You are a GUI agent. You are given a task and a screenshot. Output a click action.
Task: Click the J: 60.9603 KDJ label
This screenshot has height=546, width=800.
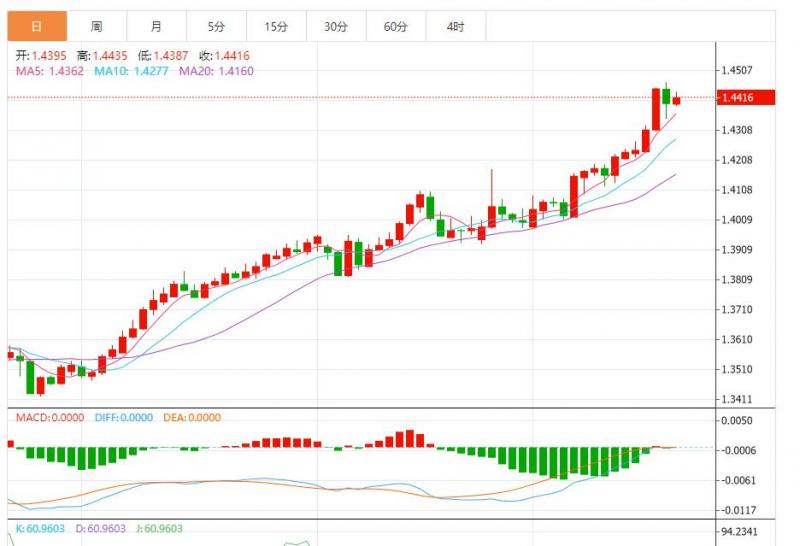click(159, 529)
